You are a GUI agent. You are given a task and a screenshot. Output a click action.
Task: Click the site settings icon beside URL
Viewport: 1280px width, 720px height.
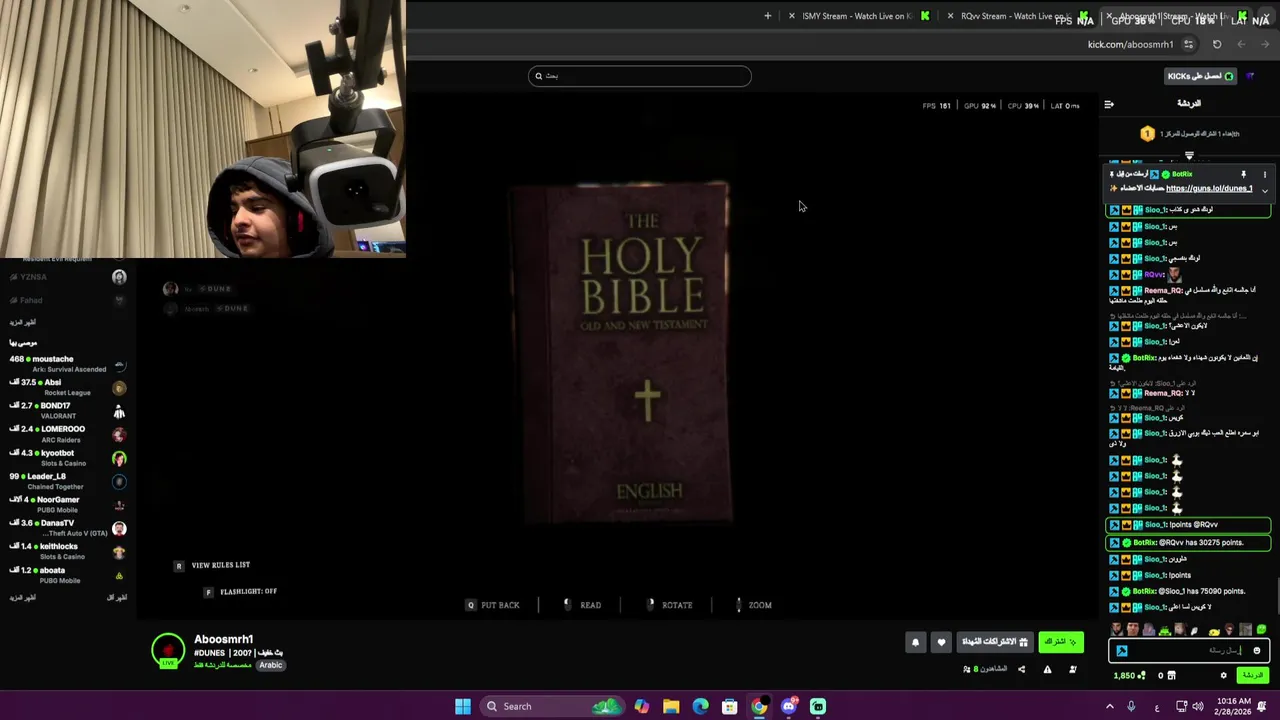pyautogui.click(x=1188, y=44)
